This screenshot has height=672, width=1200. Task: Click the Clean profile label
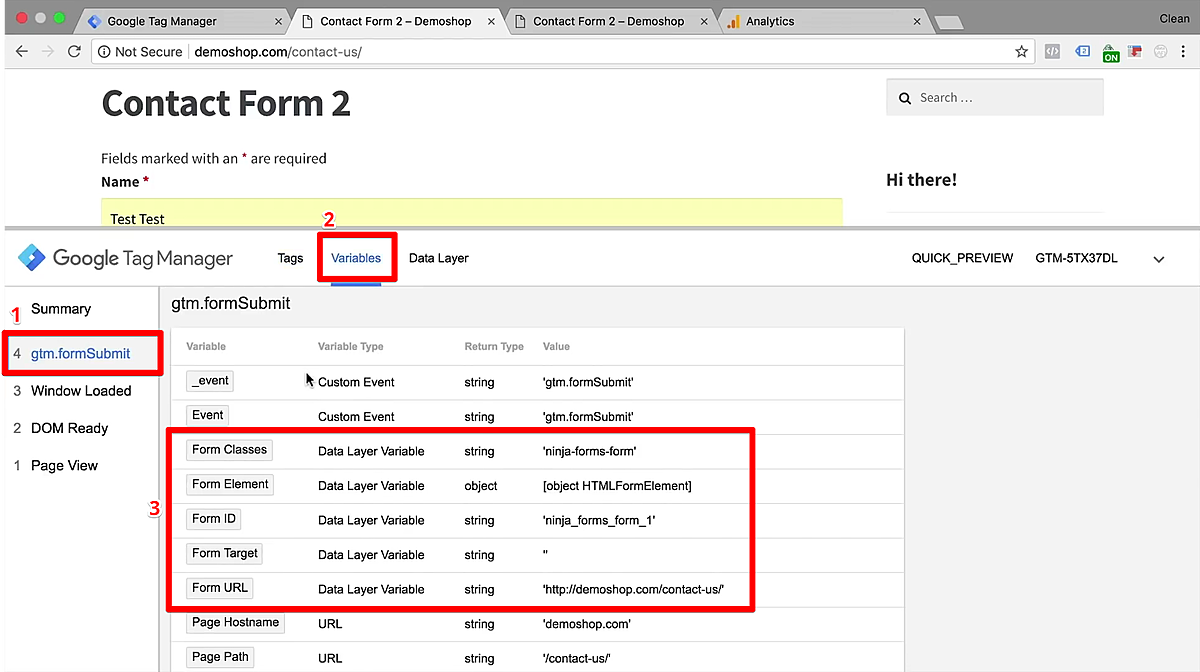1174,18
